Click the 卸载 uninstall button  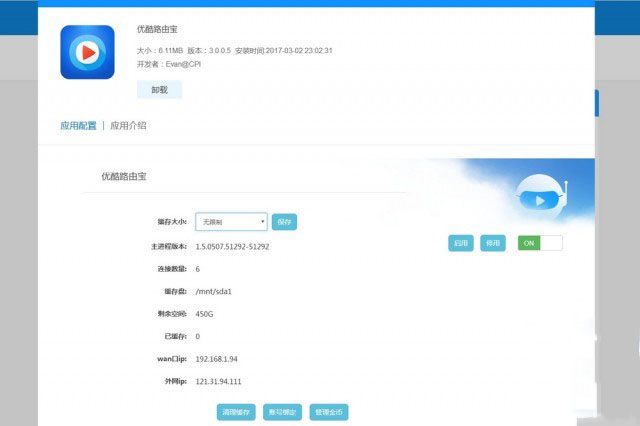(159, 90)
